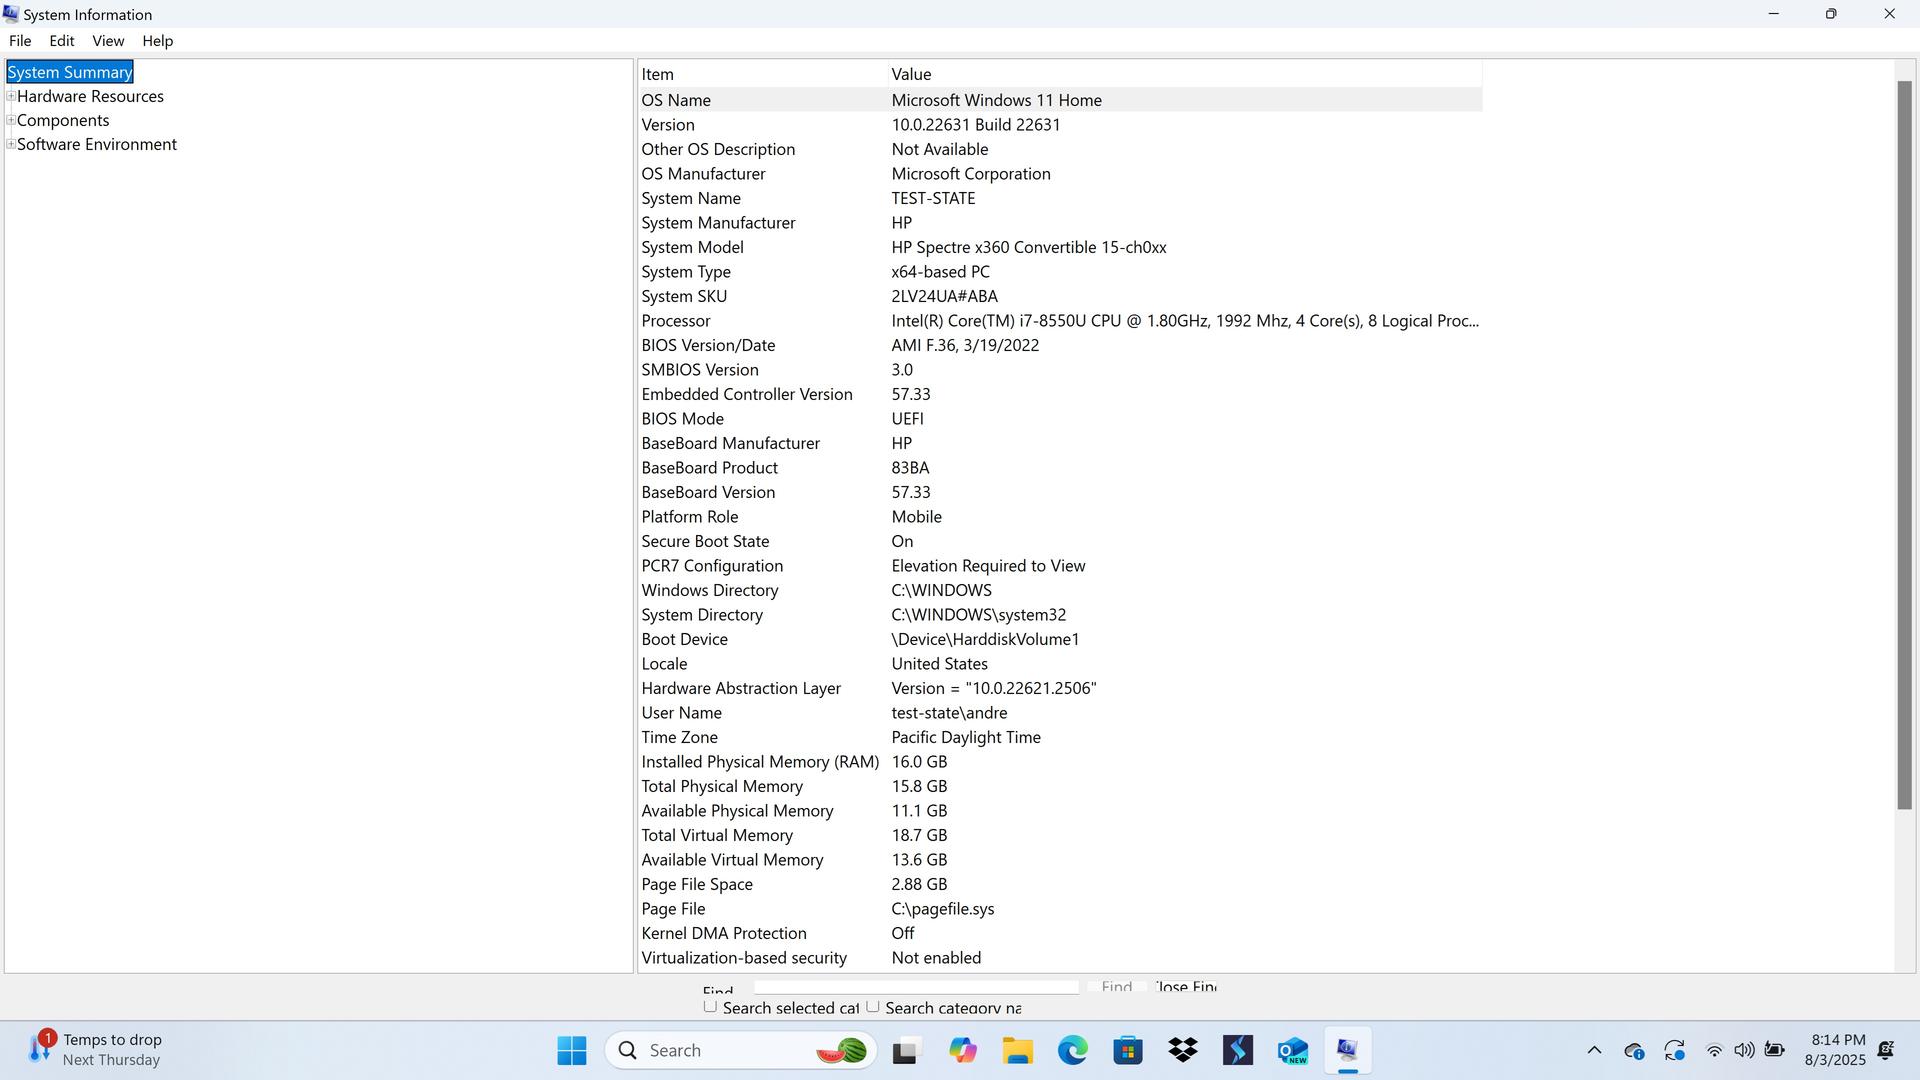This screenshot has height=1080, width=1920.
Task: Open the clock showing 8:14 PM
Action: (1835, 1050)
